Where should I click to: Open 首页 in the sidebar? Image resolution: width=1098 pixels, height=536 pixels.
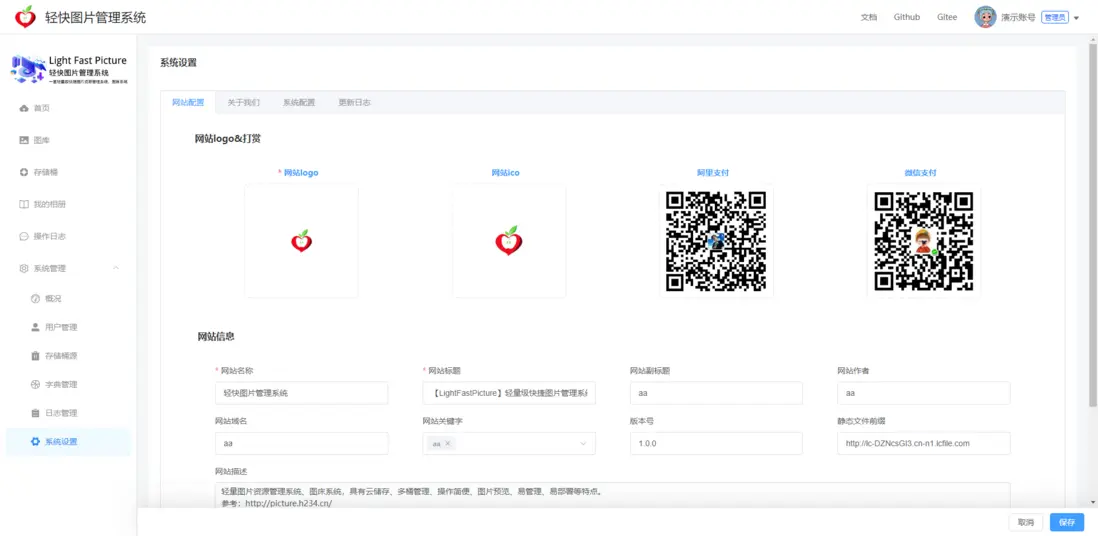(x=42, y=108)
